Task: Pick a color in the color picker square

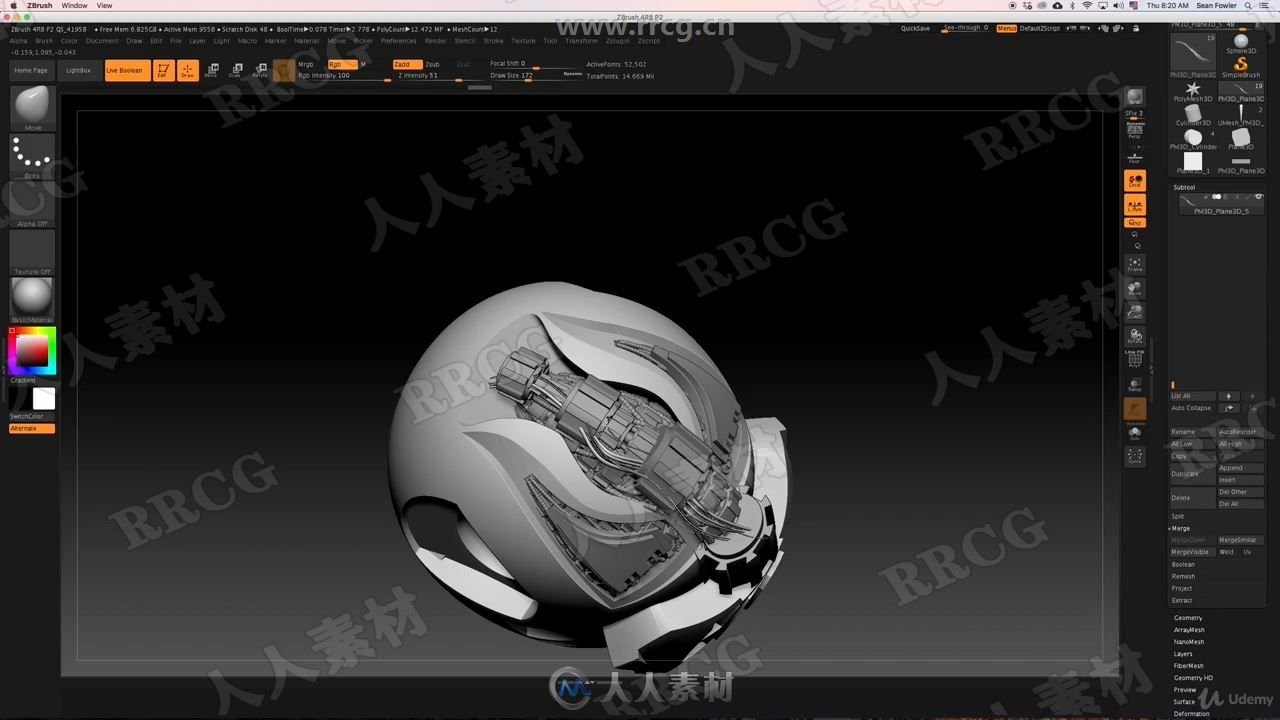Action: [32, 350]
